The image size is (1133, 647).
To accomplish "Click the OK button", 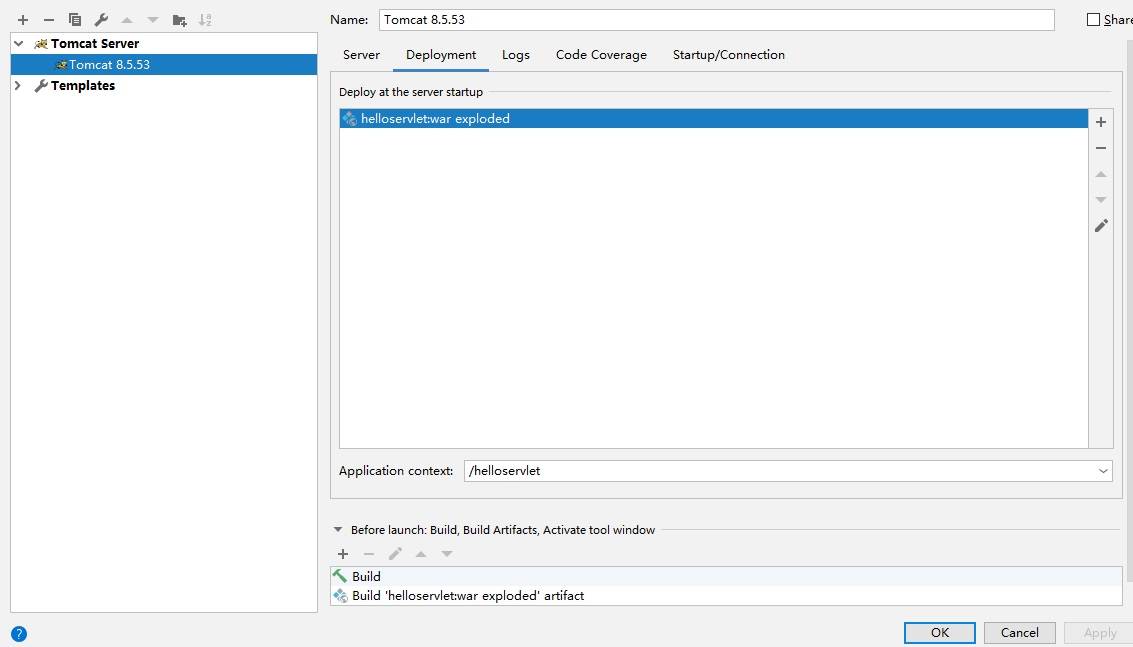I will [x=939, y=633].
